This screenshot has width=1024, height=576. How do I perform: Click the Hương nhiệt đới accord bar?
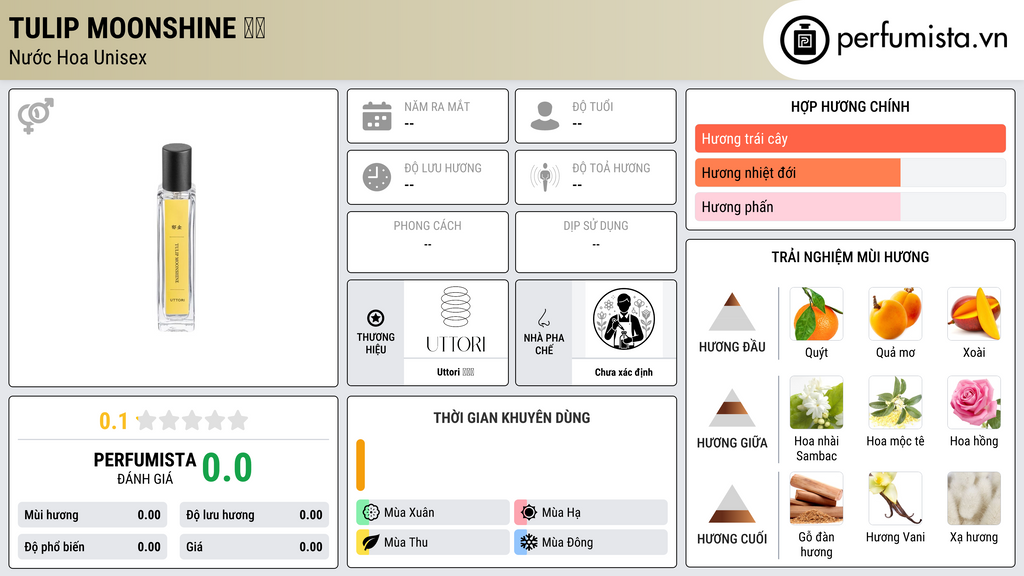click(850, 172)
